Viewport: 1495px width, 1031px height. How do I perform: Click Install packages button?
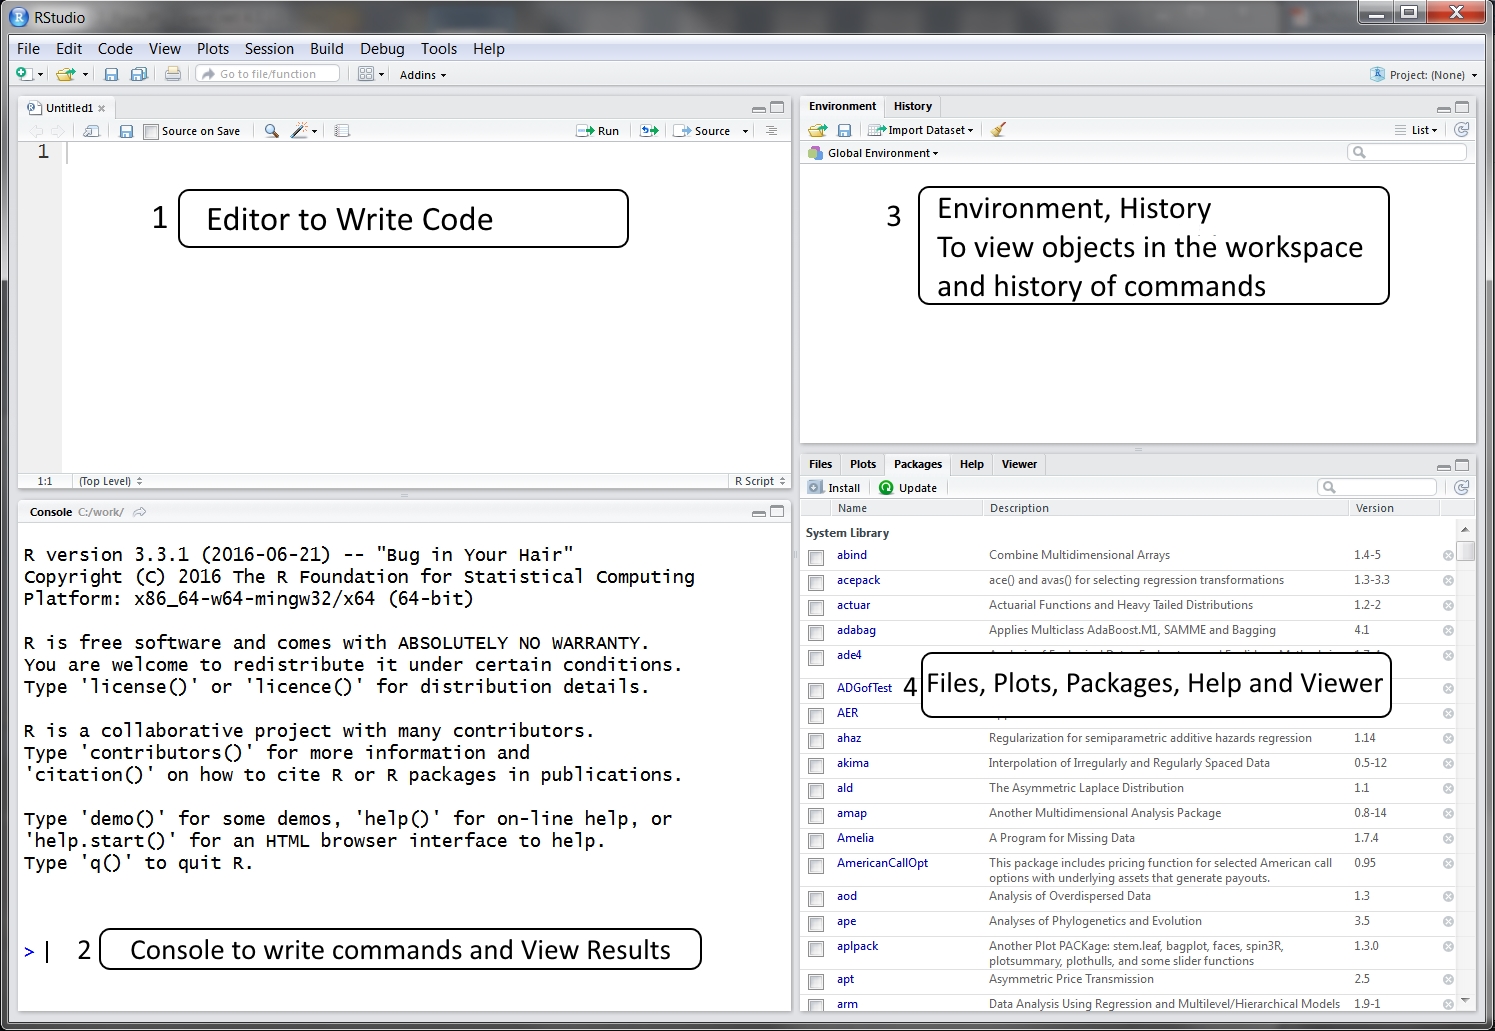click(x=834, y=488)
